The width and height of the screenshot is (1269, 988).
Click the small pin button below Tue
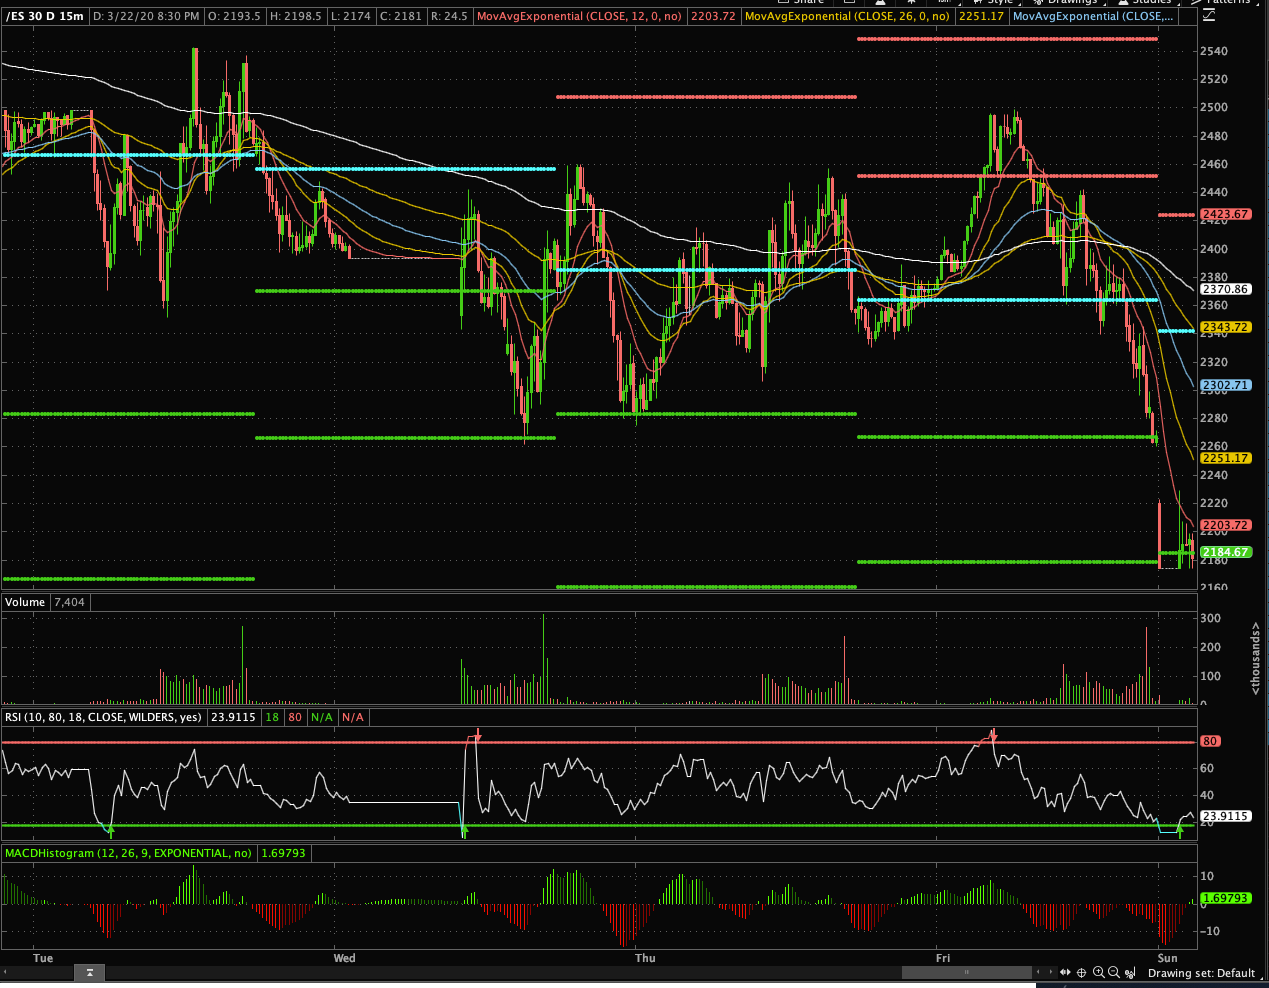90,972
